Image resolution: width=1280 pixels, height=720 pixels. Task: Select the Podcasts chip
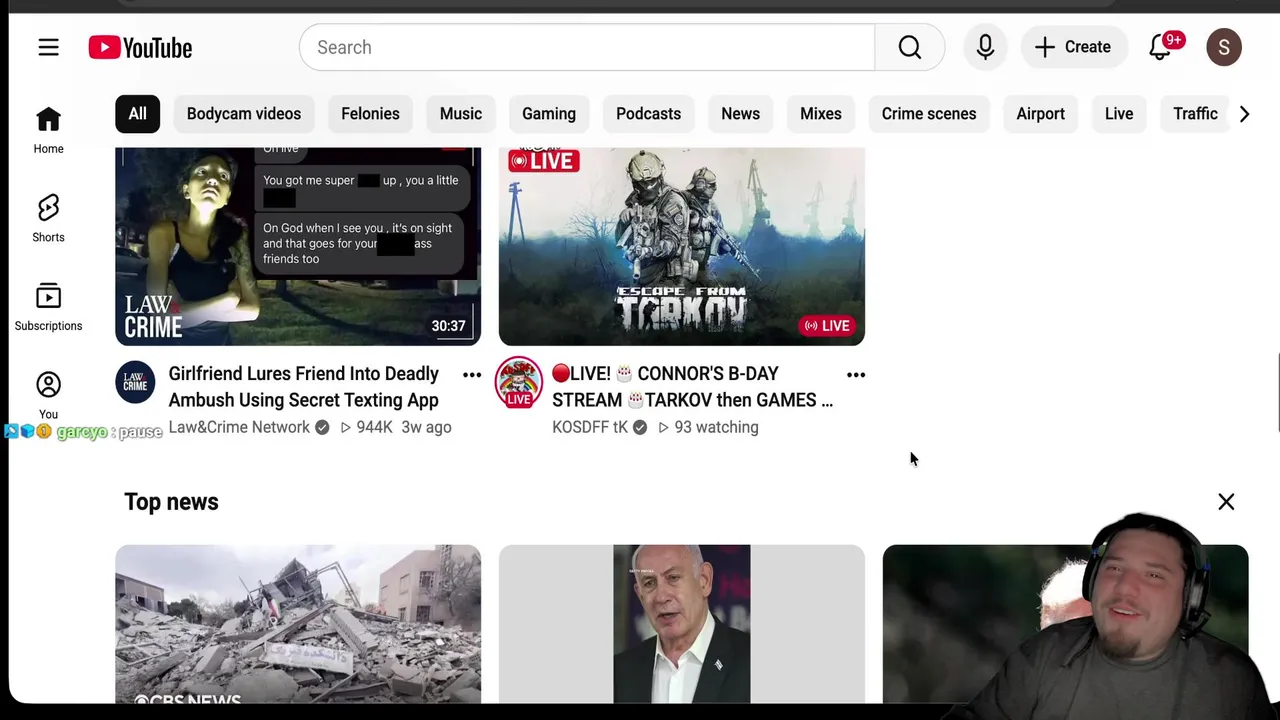pos(648,114)
